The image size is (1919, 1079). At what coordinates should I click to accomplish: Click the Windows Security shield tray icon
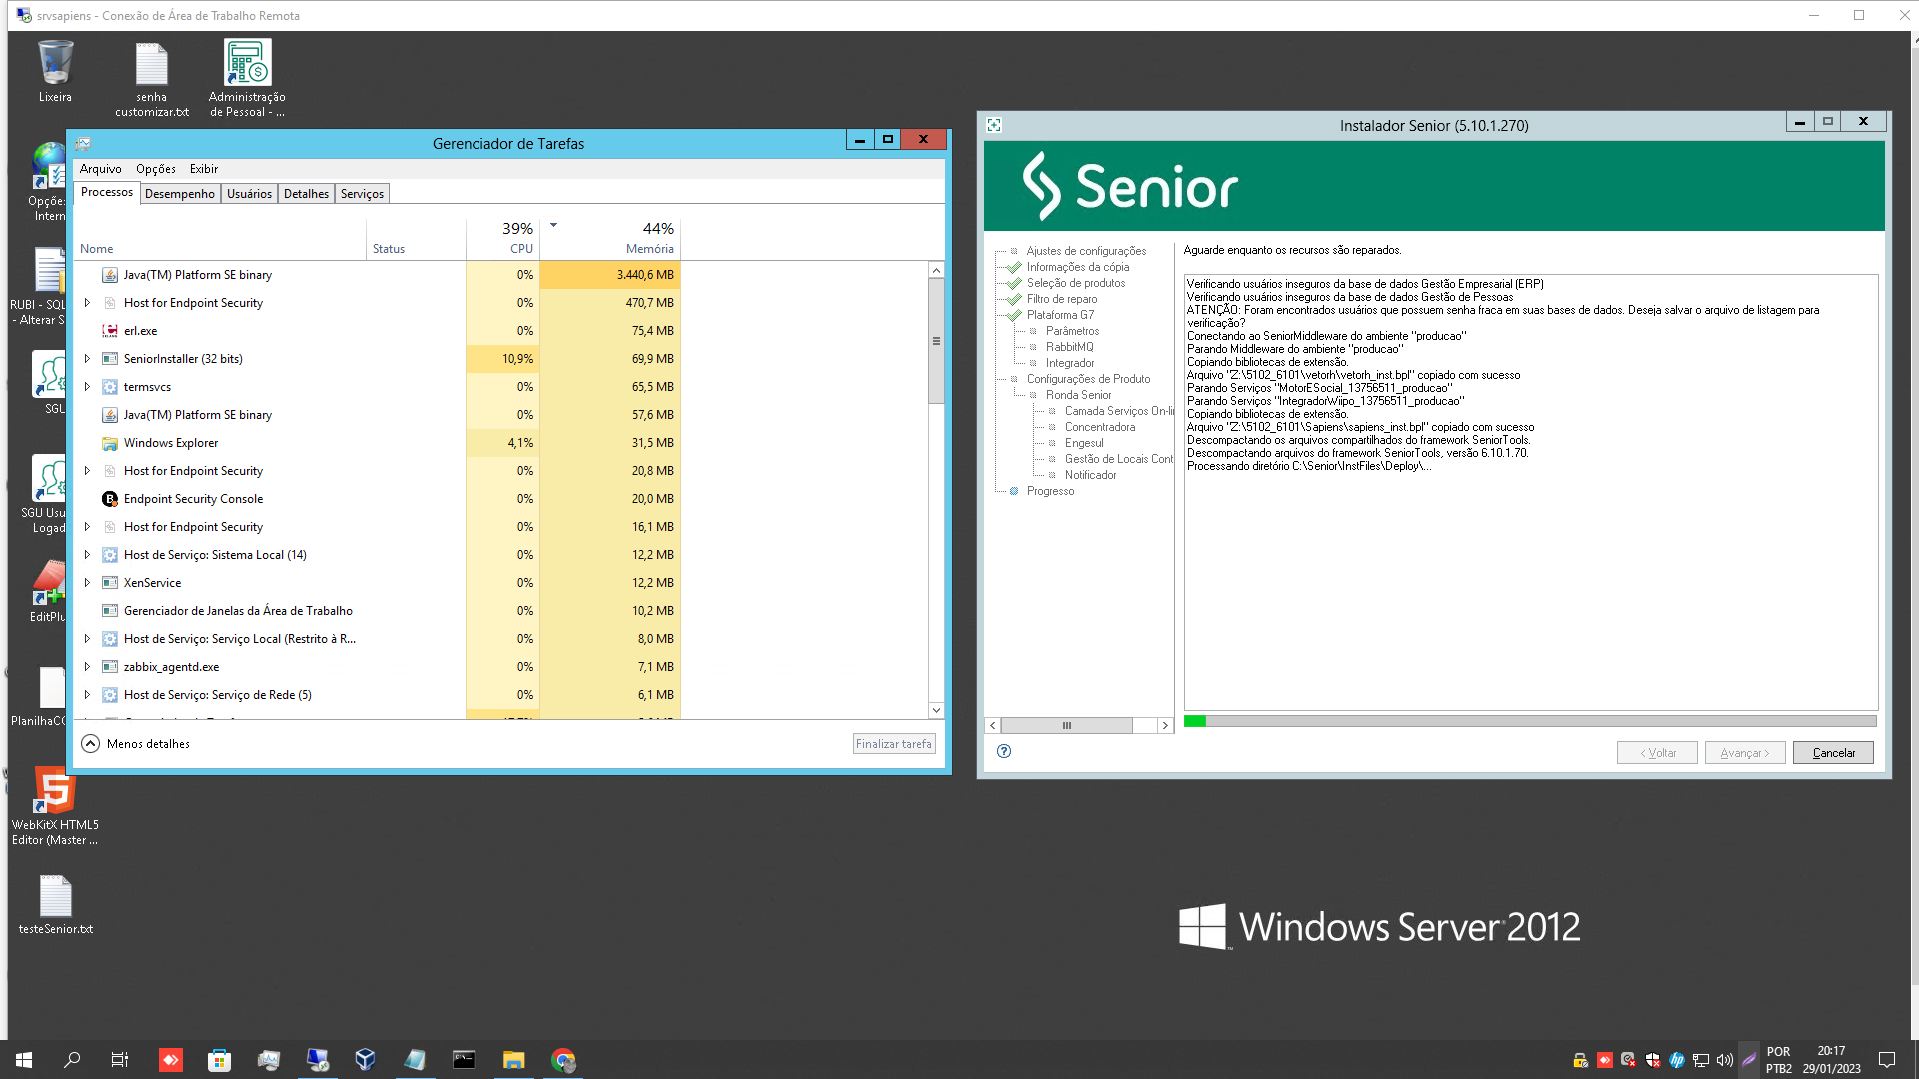(x=1653, y=1060)
